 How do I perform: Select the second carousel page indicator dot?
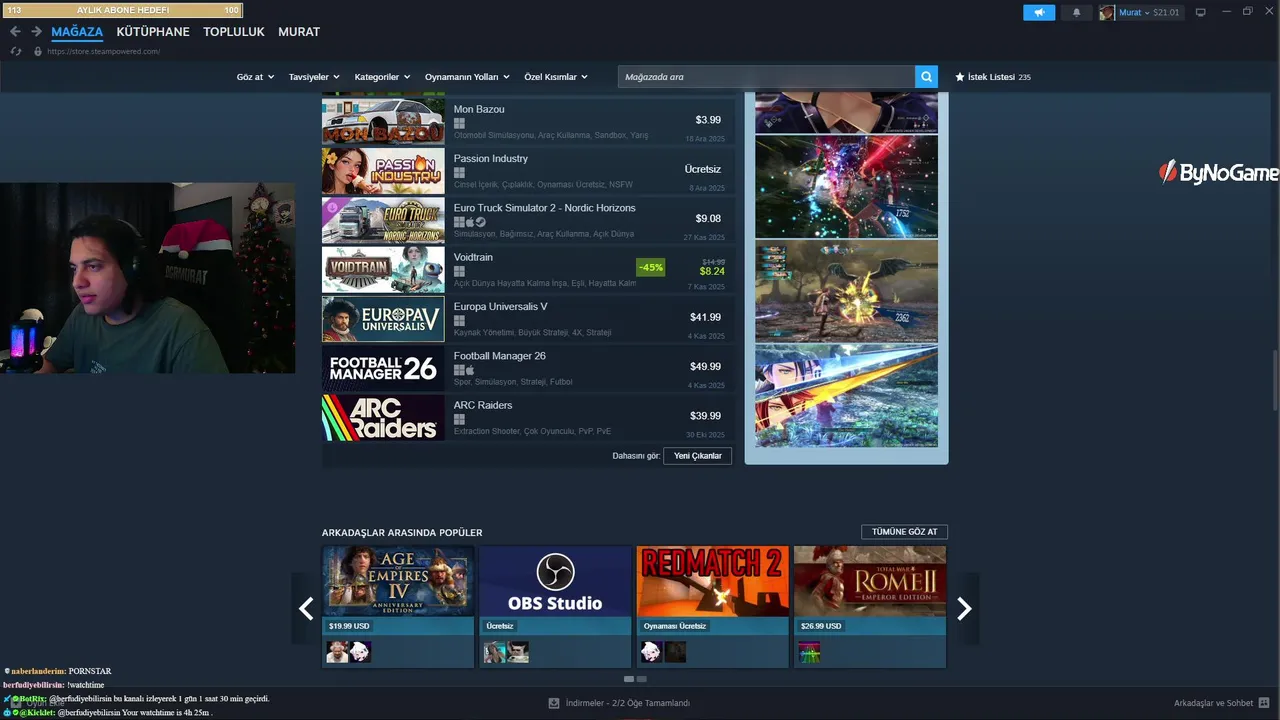point(642,679)
